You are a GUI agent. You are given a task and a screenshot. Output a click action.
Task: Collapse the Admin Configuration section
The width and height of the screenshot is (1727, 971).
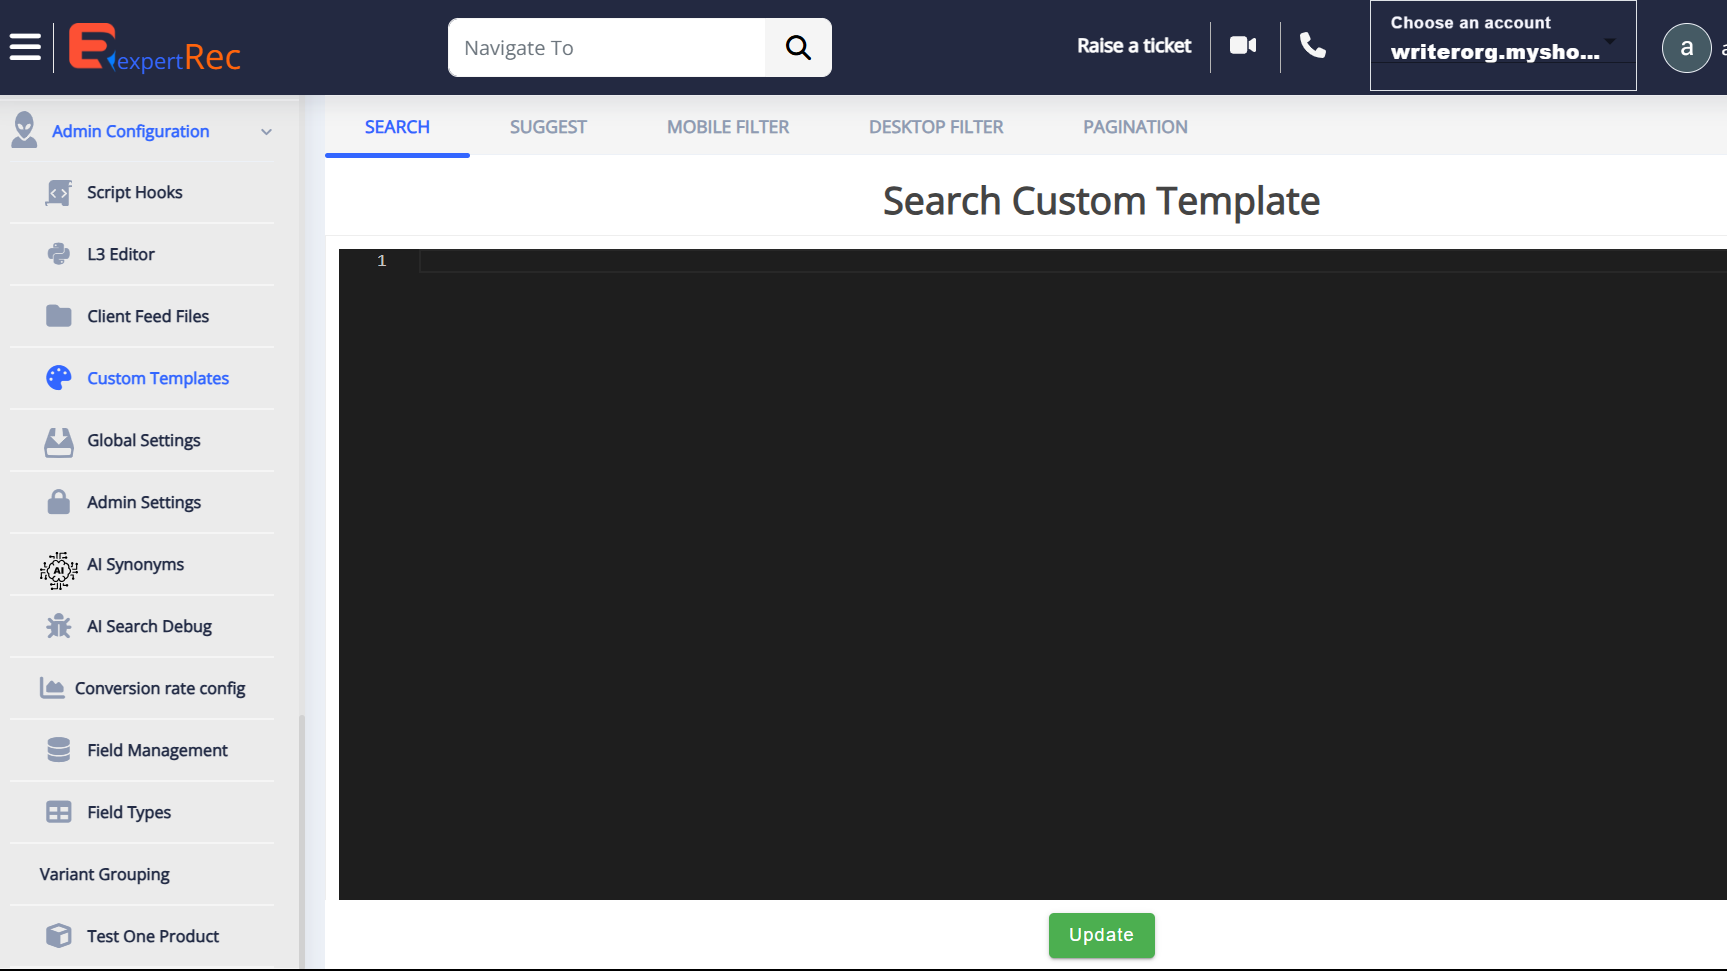[266, 132]
